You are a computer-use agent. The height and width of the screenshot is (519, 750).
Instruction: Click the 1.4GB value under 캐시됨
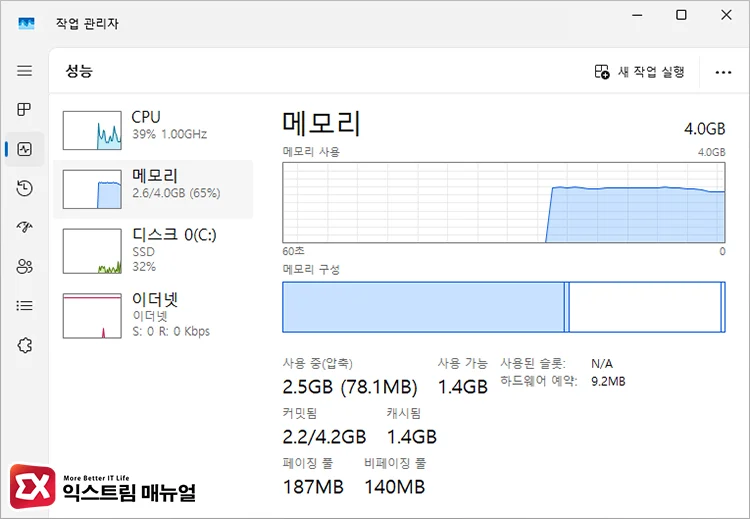[x=411, y=436]
